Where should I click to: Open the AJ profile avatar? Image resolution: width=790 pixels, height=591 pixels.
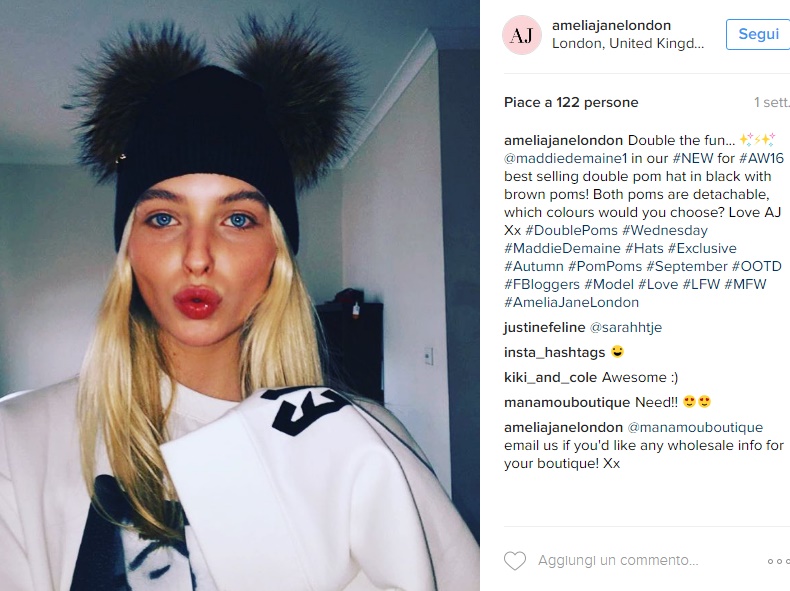point(521,35)
